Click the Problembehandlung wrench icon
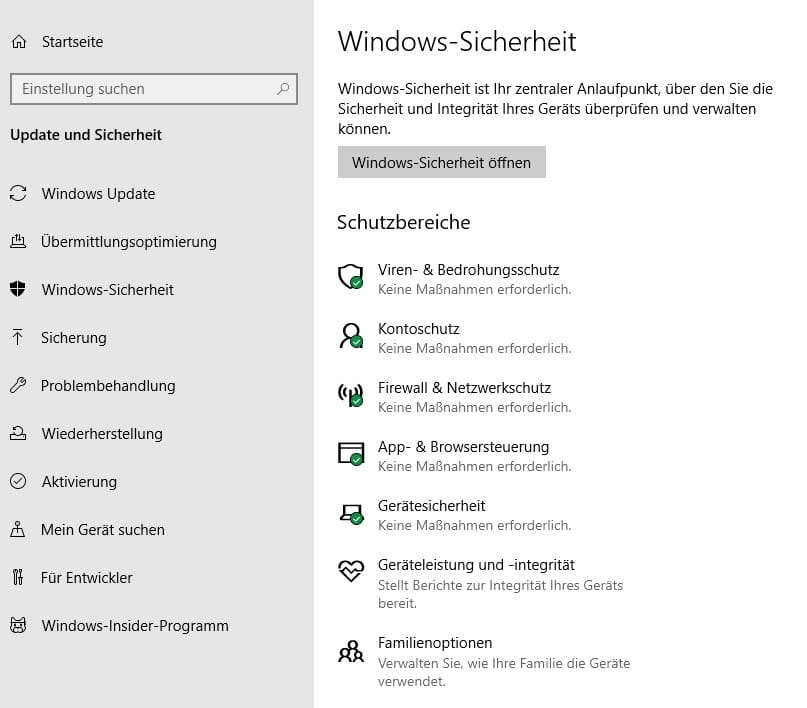Viewport: 807px width, 708px height. (x=18, y=386)
